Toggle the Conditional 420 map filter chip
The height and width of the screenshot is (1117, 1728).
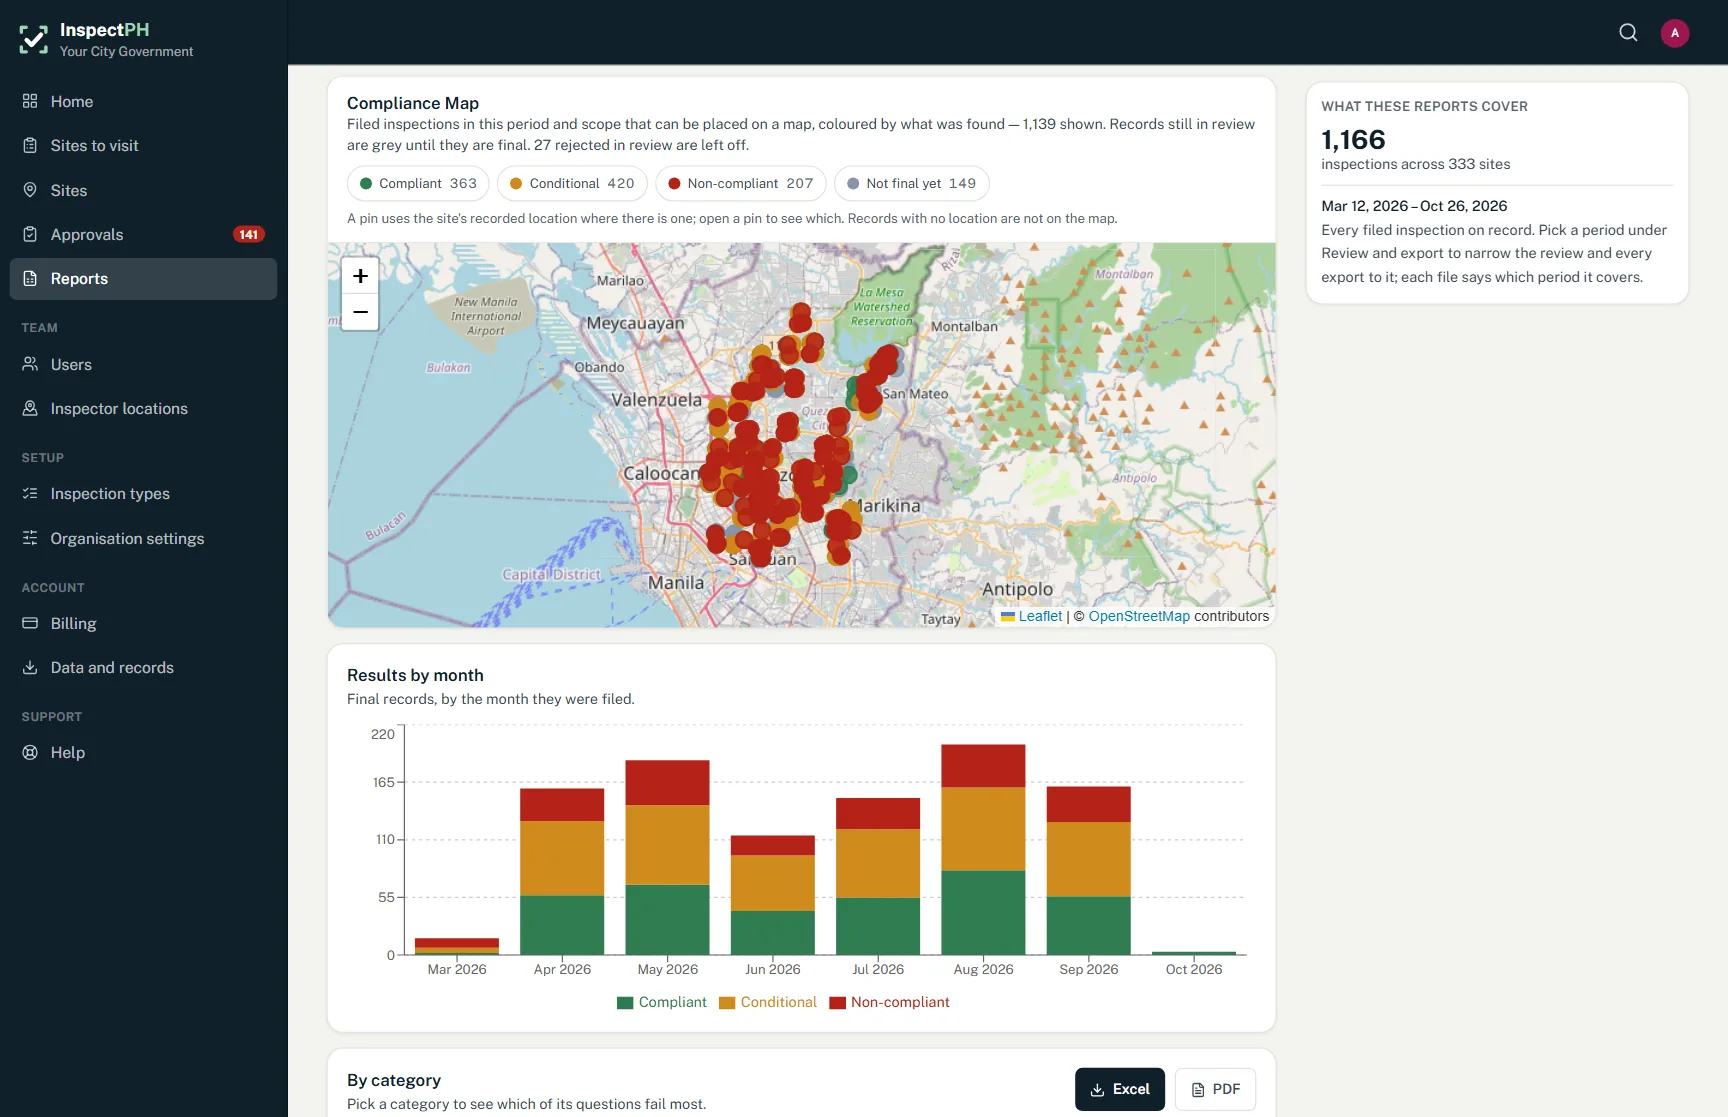point(572,184)
